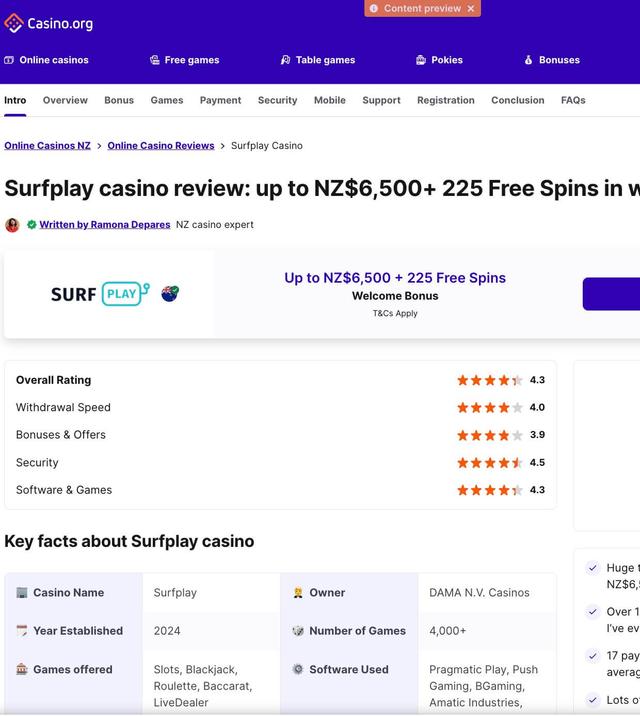640x716 pixels.
Task: Select the Security section tab
Action: click(x=277, y=100)
